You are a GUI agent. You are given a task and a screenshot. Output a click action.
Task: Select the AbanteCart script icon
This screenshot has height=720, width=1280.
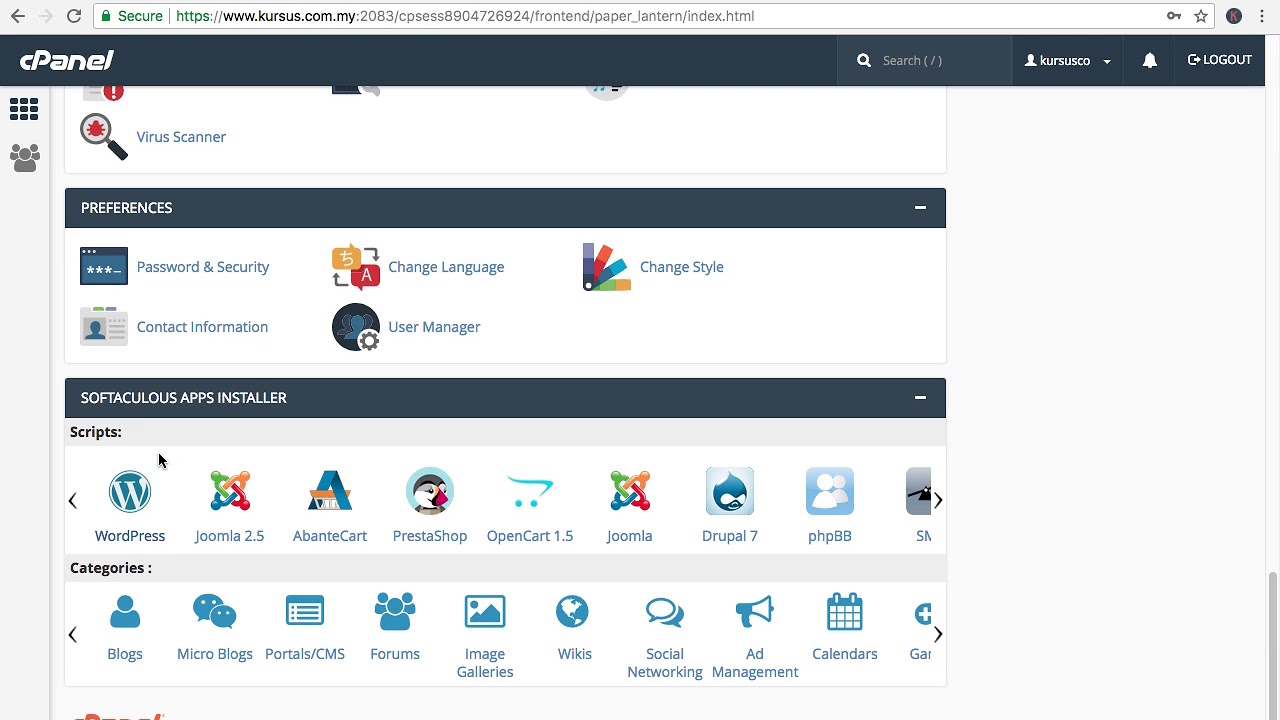tap(330, 492)
